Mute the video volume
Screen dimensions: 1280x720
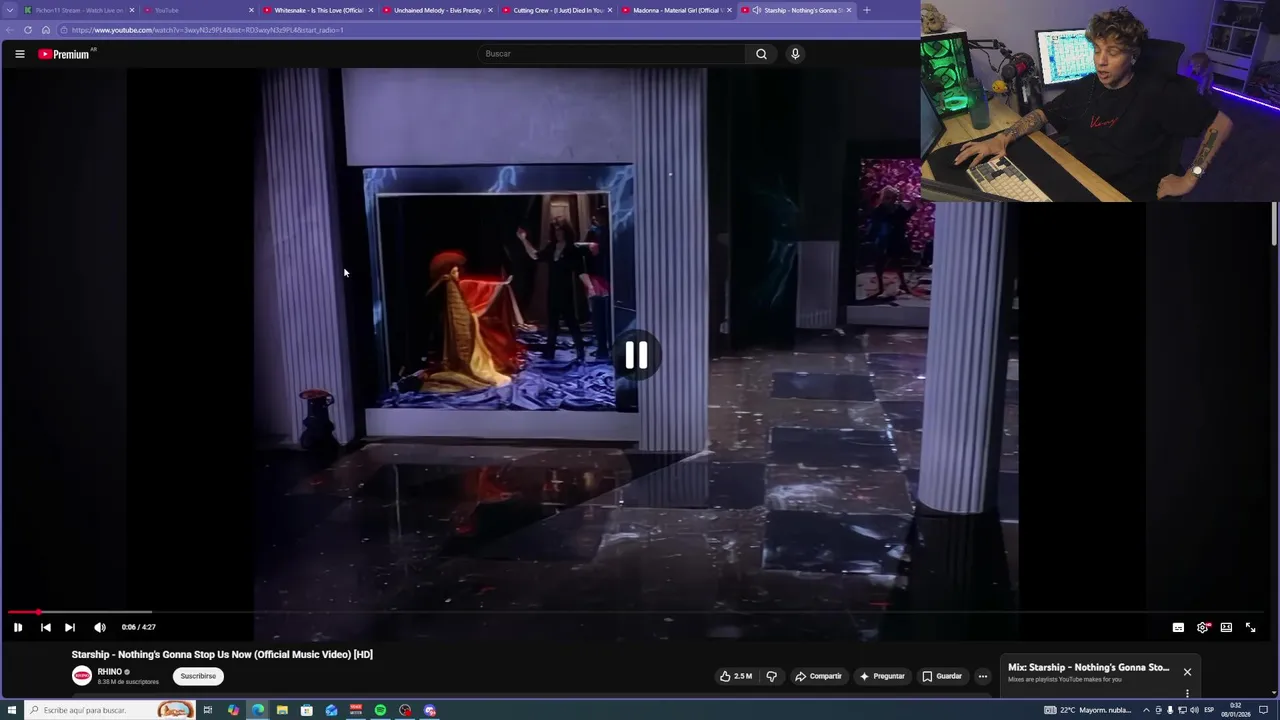pyautogui.click(x=100, y=627)
